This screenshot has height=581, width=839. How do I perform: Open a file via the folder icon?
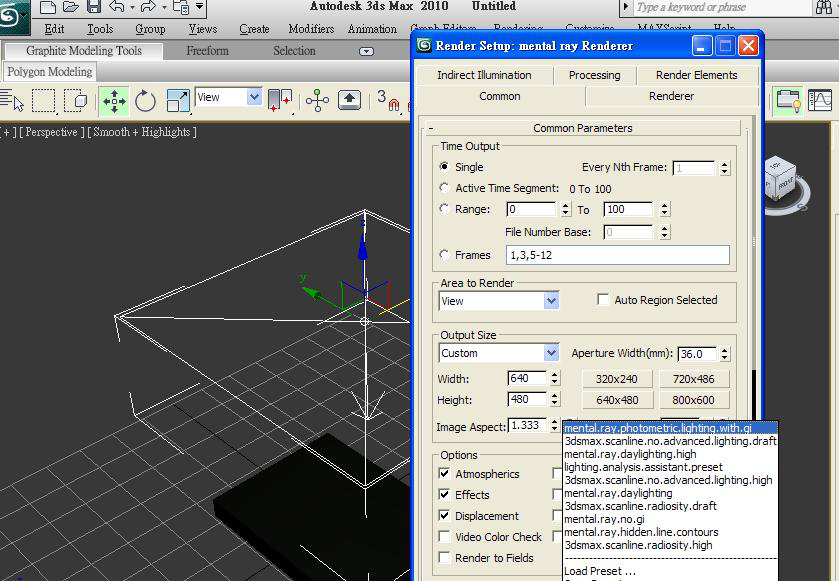point(71,6)
